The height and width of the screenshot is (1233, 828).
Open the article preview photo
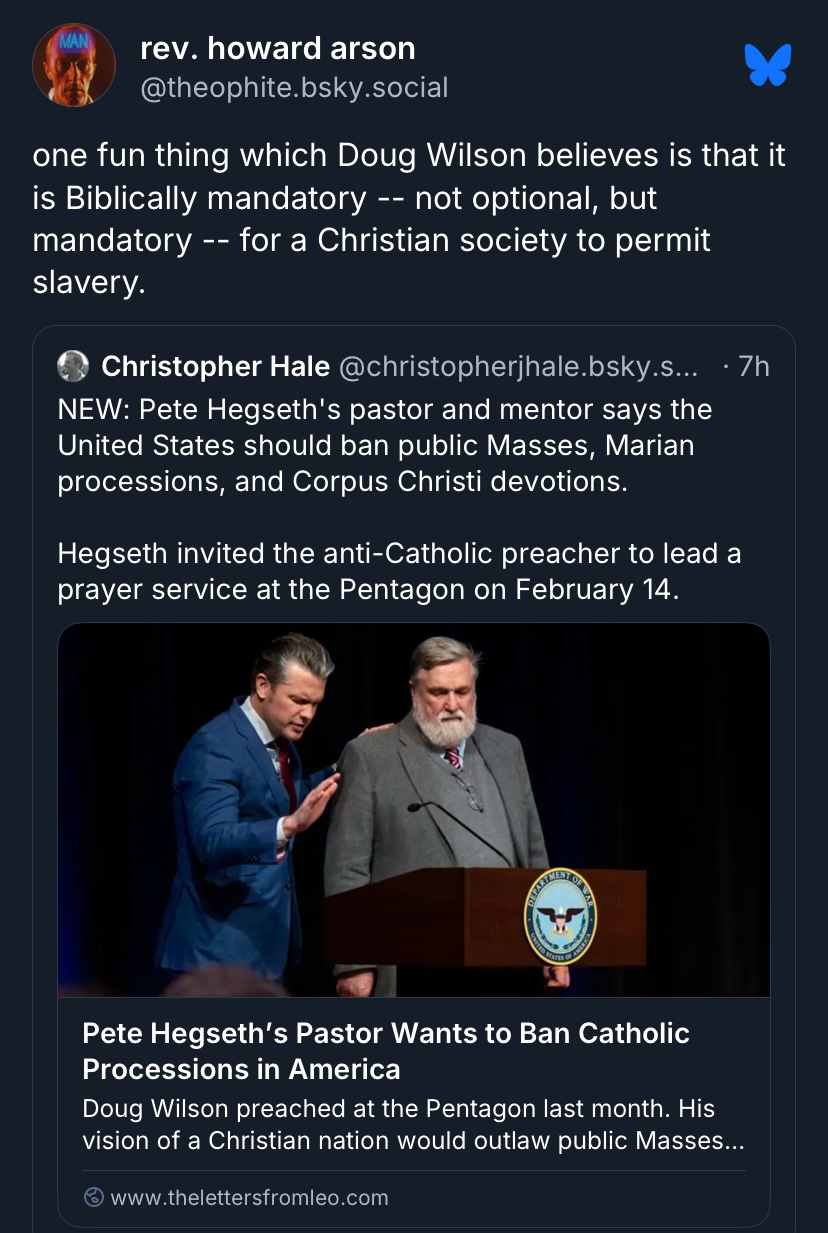(413, 809)
